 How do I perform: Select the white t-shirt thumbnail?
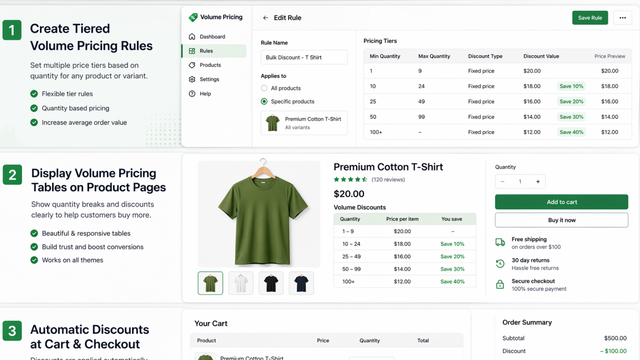pyautogui.click(x=241, y=283)
